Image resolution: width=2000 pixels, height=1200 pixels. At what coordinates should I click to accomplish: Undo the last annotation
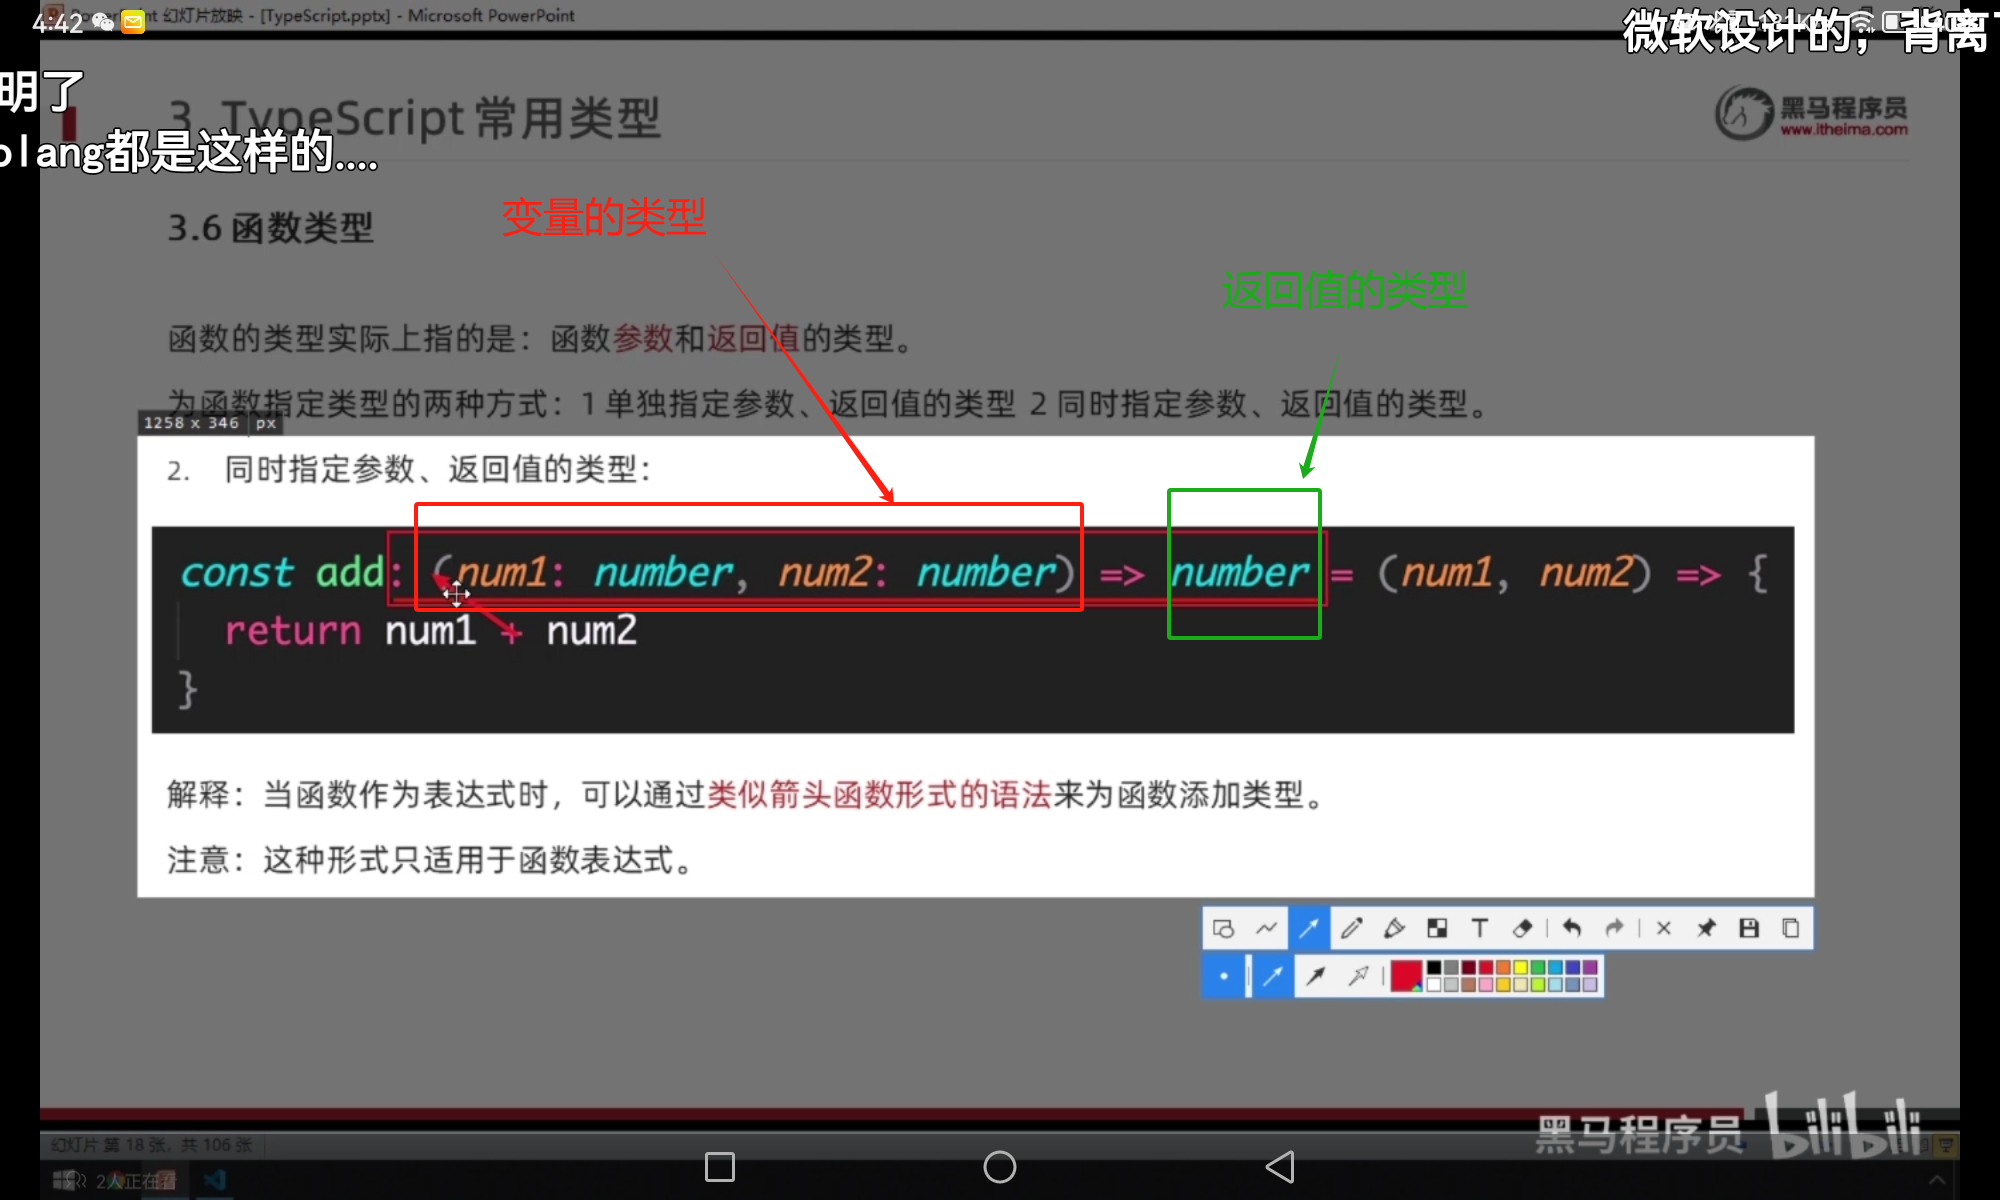(1572, 929)
